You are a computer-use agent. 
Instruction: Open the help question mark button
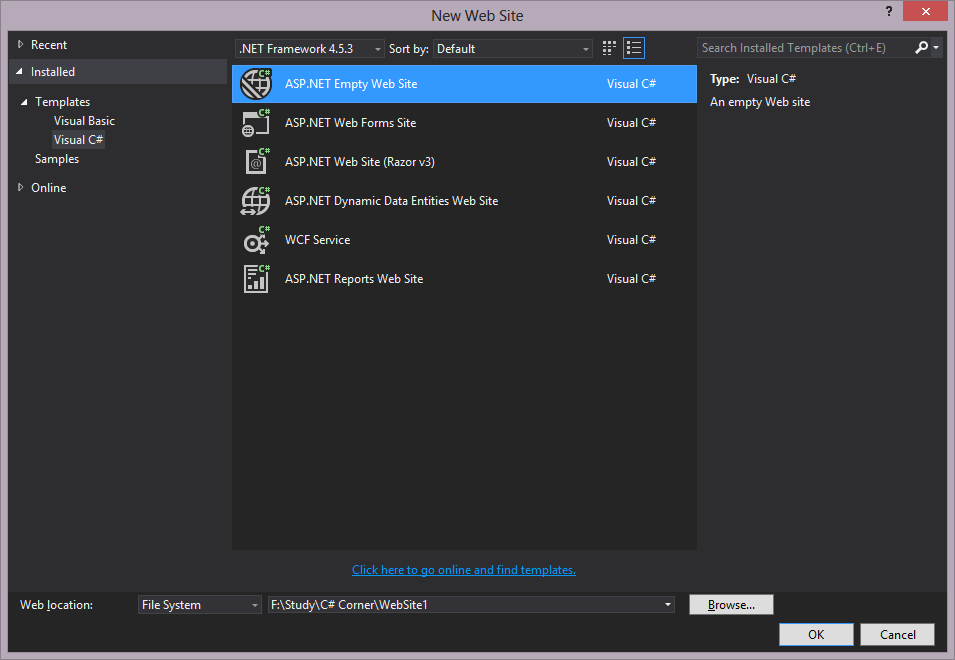coord(889,11)
